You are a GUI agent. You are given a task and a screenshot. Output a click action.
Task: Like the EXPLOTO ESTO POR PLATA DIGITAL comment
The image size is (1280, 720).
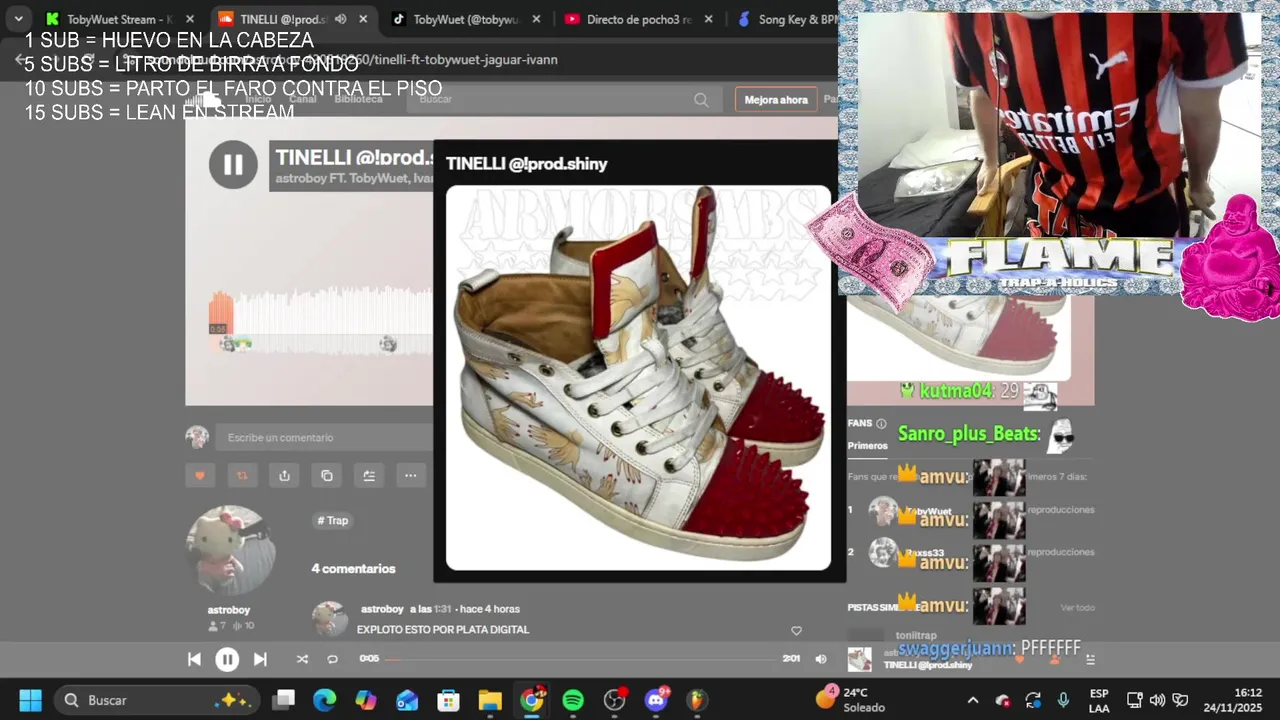[796, 630]
